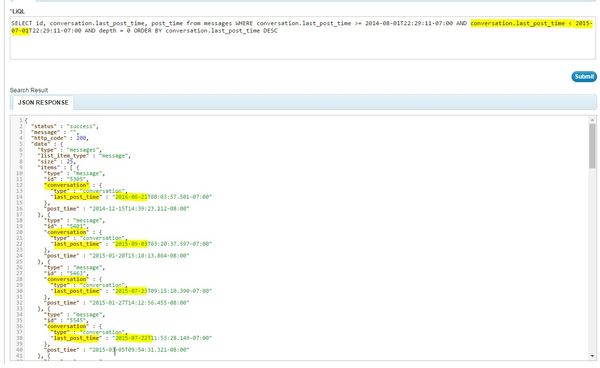Click the "items" array line
Screen dimensions: 600x368
(x=59, y=168)
